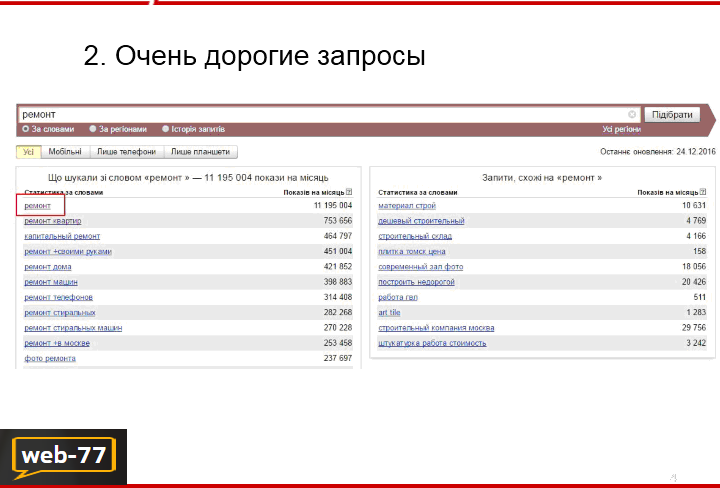This screenshot has height=488, width=720.
Task: Switch to the 'Лише планшети' tab
Action: (201, 152)
